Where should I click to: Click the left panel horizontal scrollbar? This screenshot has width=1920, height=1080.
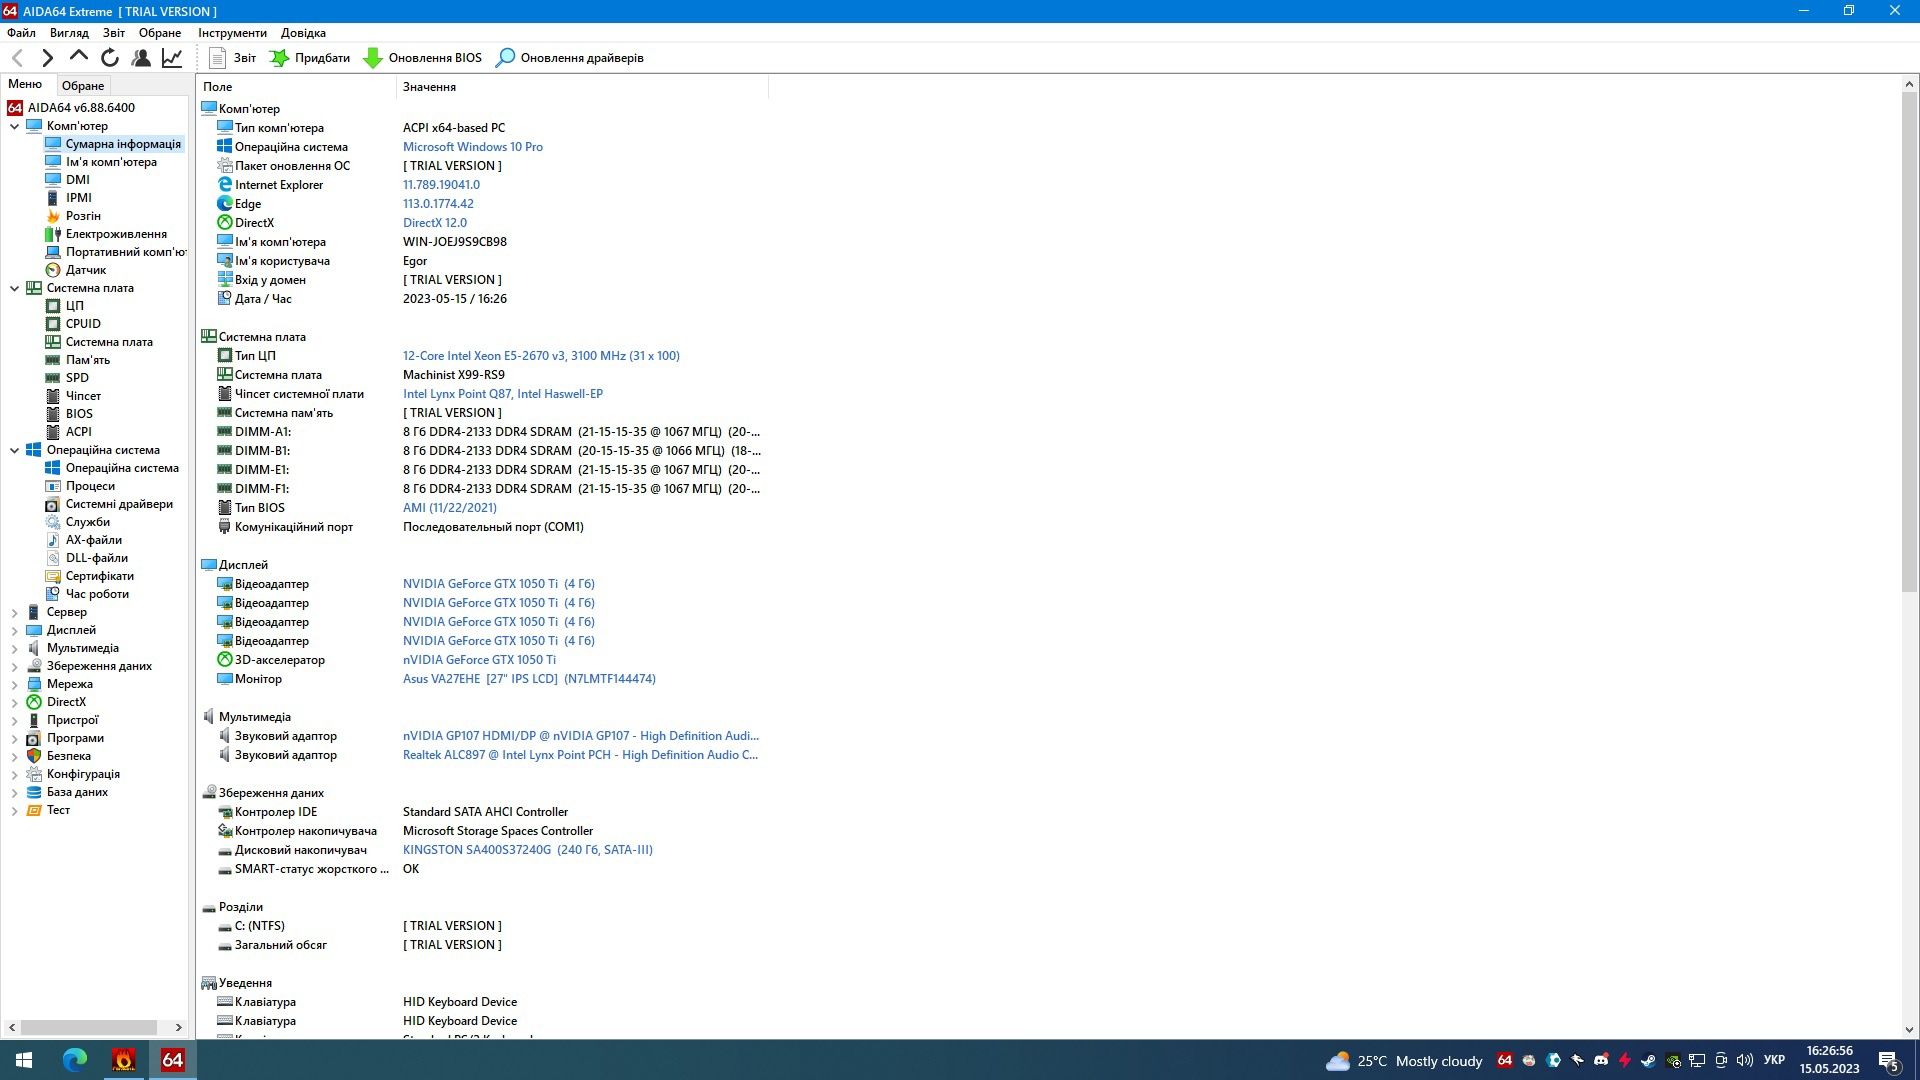click(88, 1027)
